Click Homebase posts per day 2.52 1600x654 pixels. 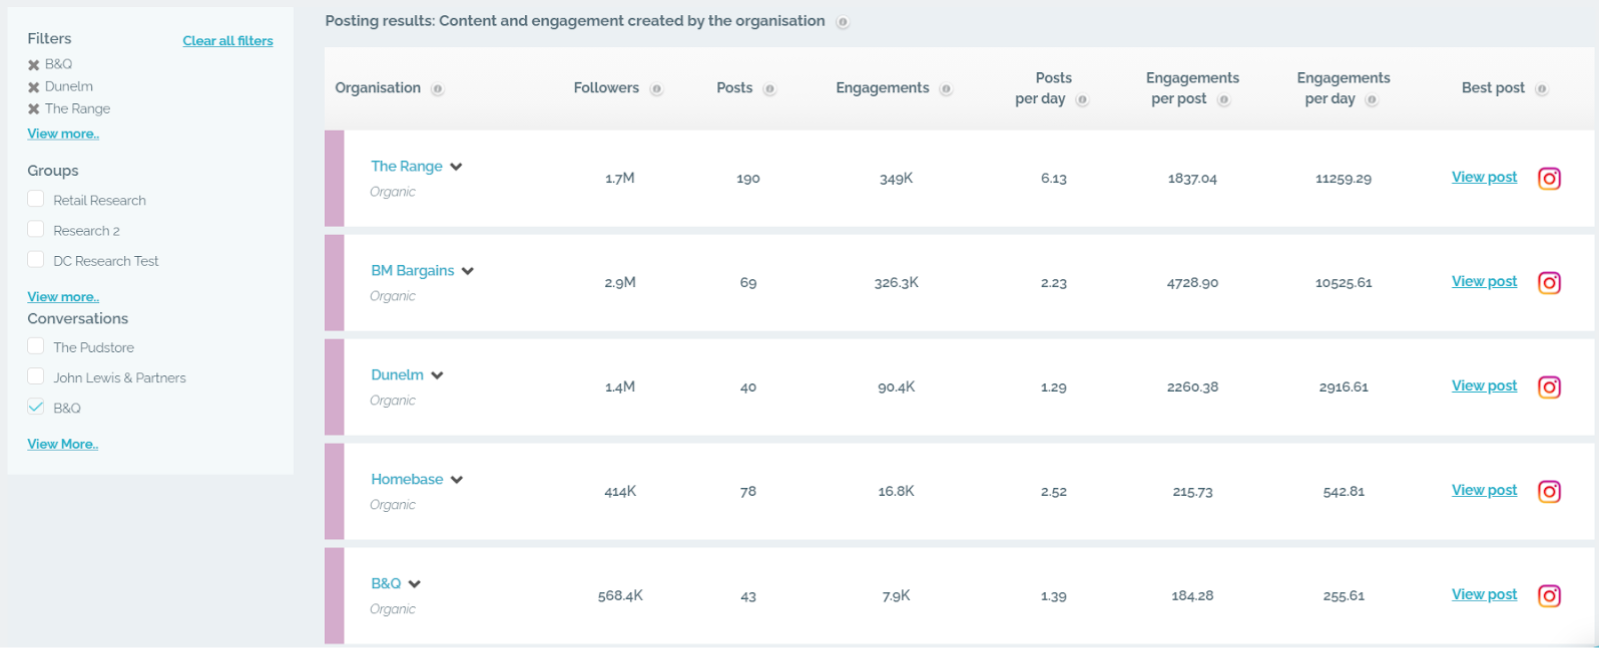click(x=1054, y=492)
